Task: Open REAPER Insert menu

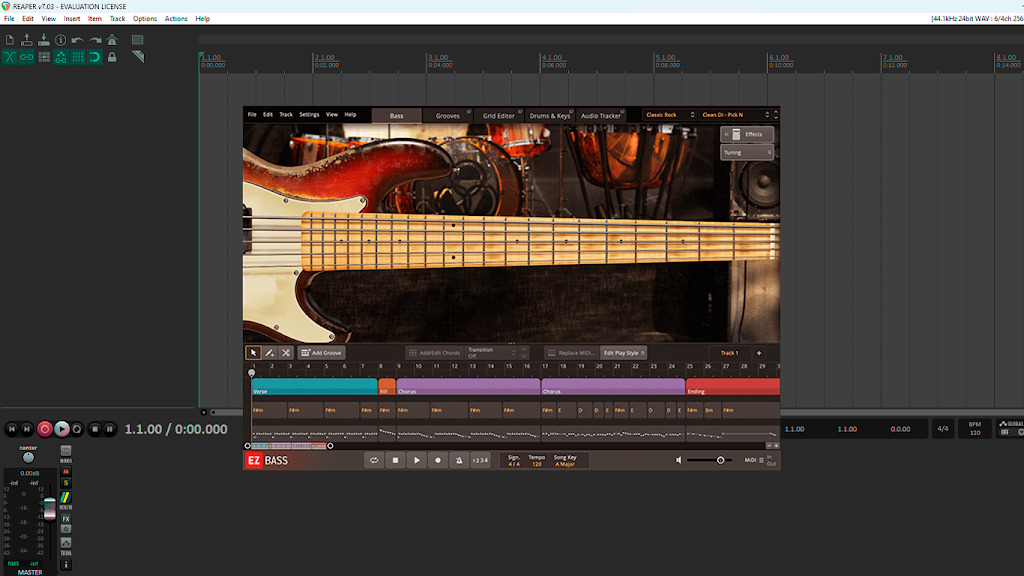Action: [x=72, y=19]
